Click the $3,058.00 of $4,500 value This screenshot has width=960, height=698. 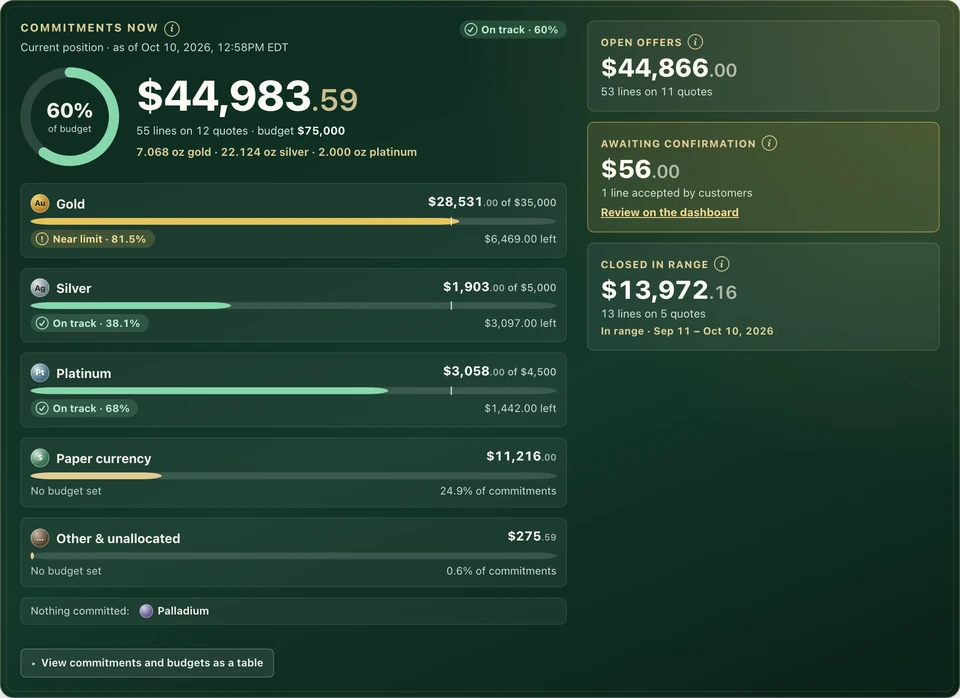pos(500,372)
